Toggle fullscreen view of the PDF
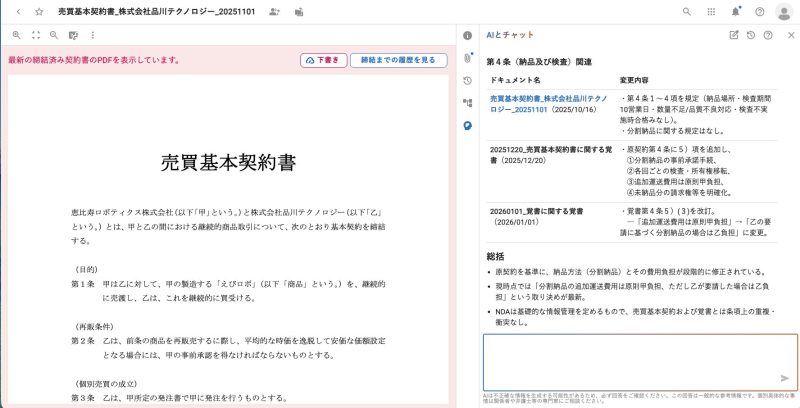This screenshot has width=800, height=408. point(35,35)
